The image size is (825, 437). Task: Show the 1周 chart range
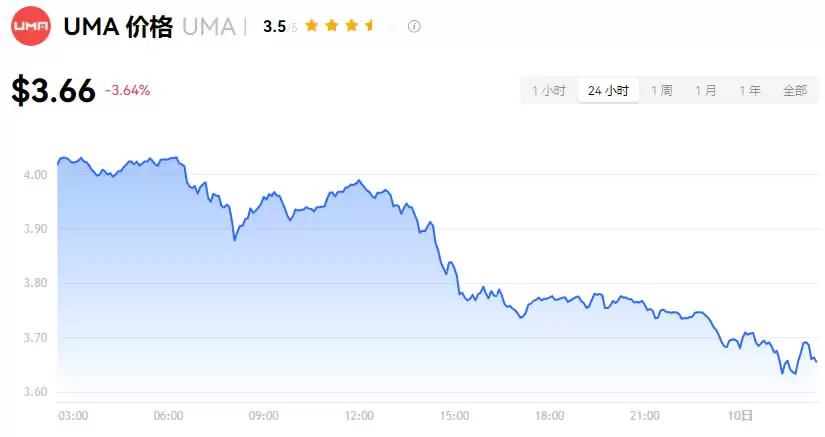tap(662, 91)
